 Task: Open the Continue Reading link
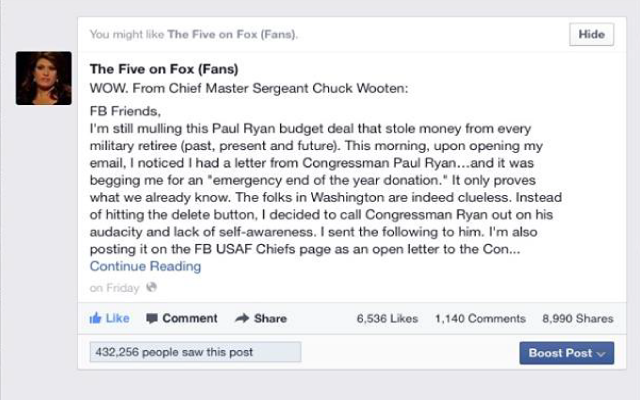pos(145,266)
